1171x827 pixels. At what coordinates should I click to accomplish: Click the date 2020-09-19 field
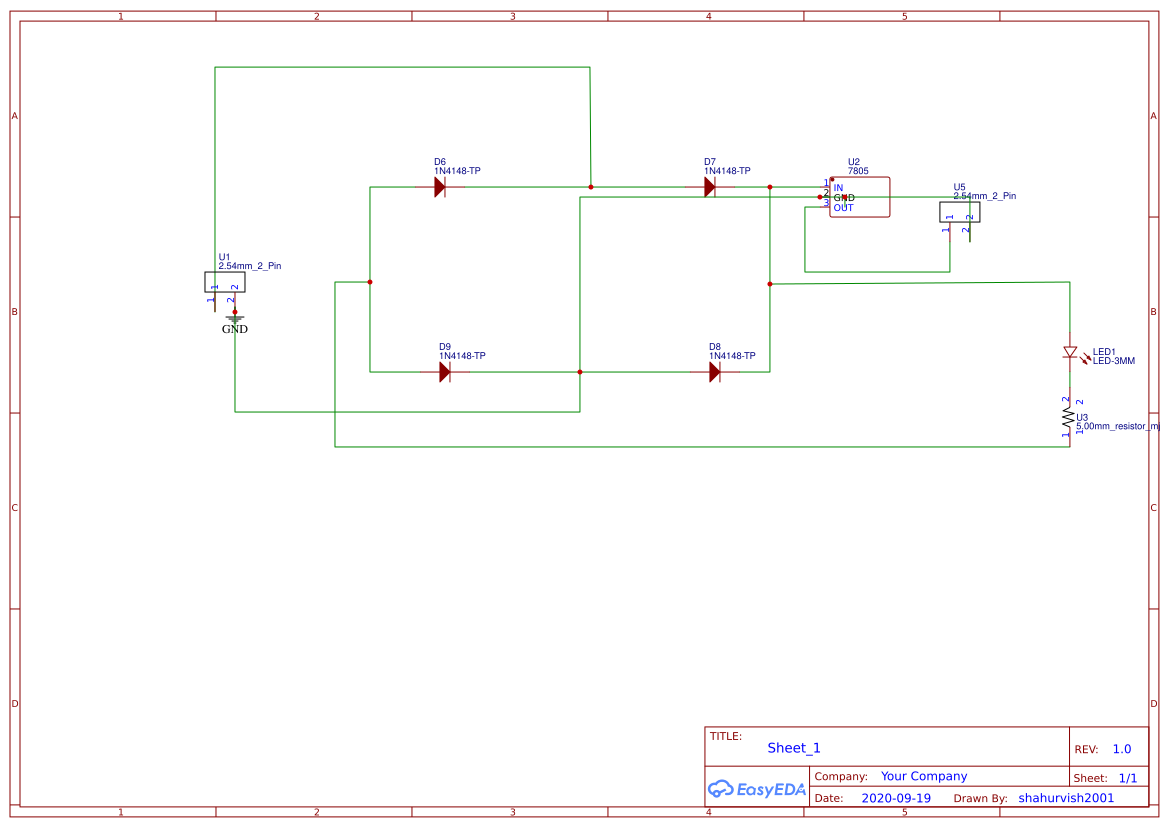896,797
